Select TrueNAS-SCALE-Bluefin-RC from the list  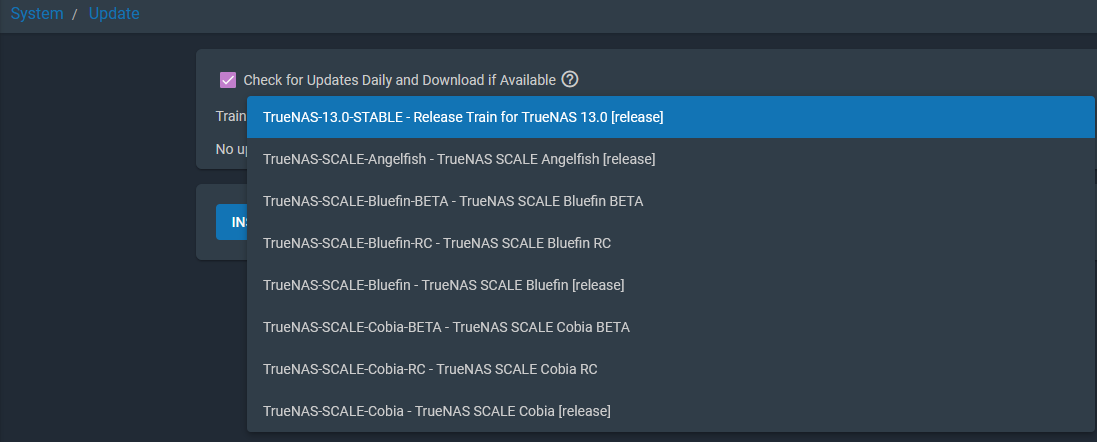point(670,243)
